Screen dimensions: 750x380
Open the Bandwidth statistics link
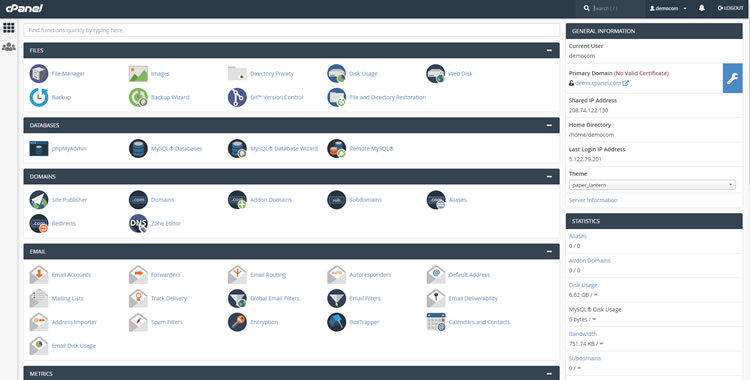[x=583, y=334]
